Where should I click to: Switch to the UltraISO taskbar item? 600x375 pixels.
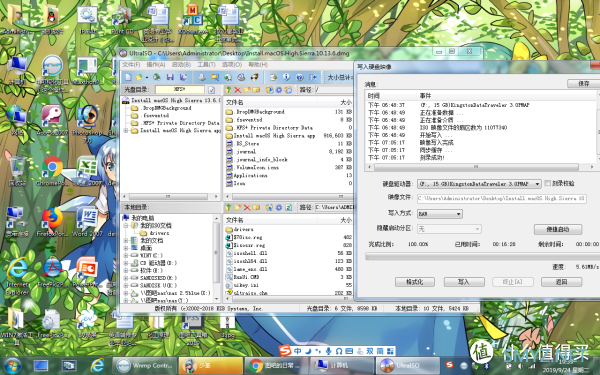pyautogui.click(x=408, y=366)
